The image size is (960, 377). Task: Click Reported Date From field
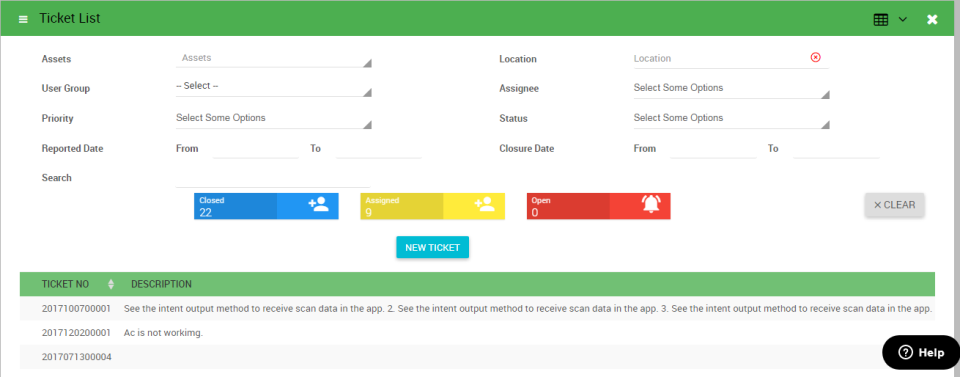pos(255,149)
